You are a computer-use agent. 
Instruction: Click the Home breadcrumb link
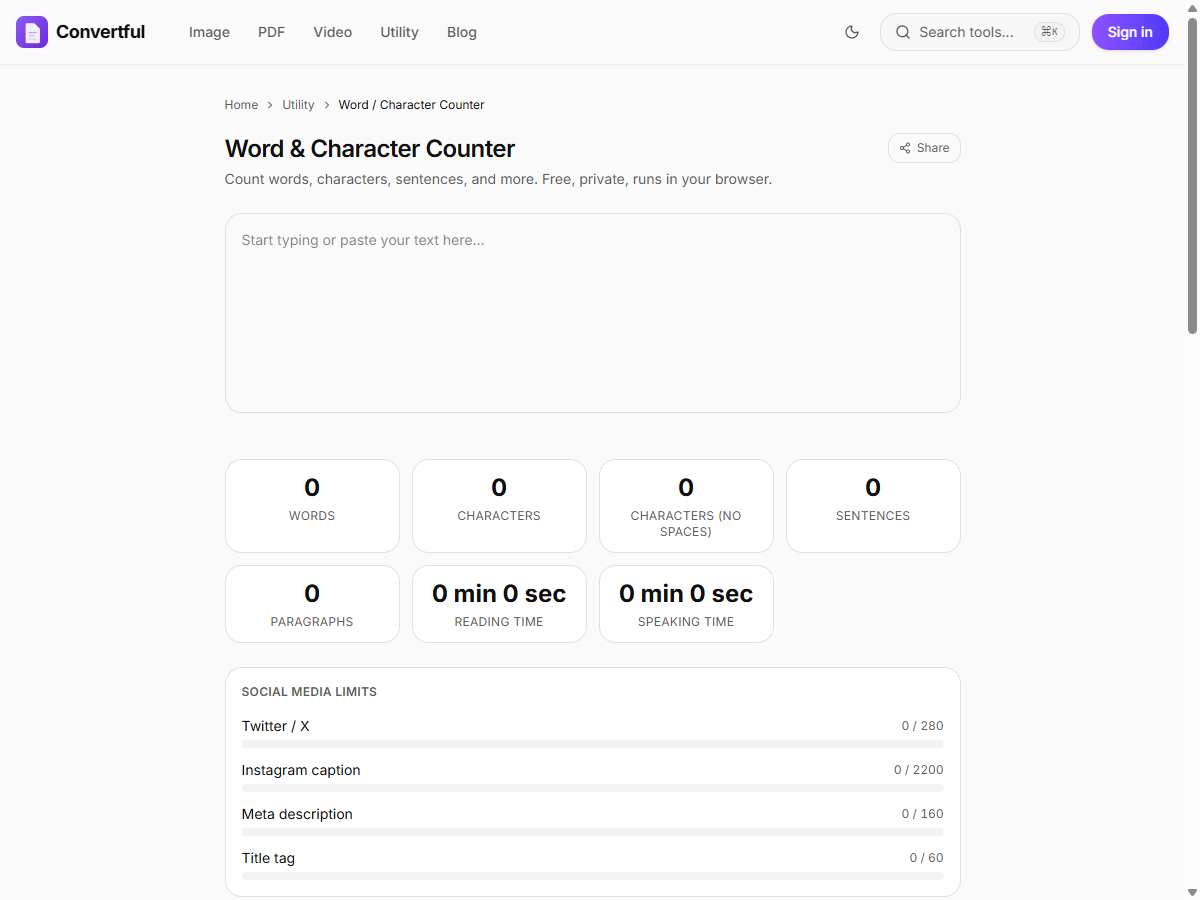(x=241, y=105)
